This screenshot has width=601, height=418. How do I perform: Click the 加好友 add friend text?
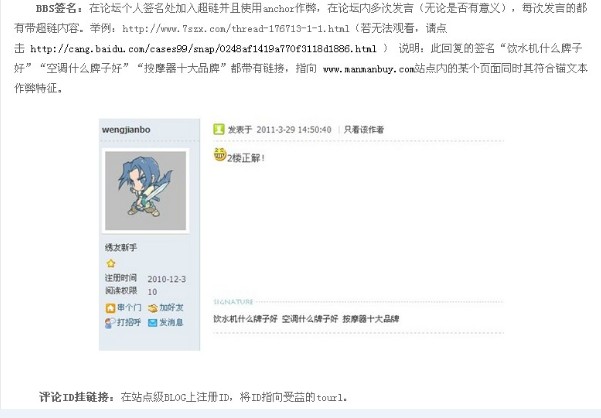(171, 307)
